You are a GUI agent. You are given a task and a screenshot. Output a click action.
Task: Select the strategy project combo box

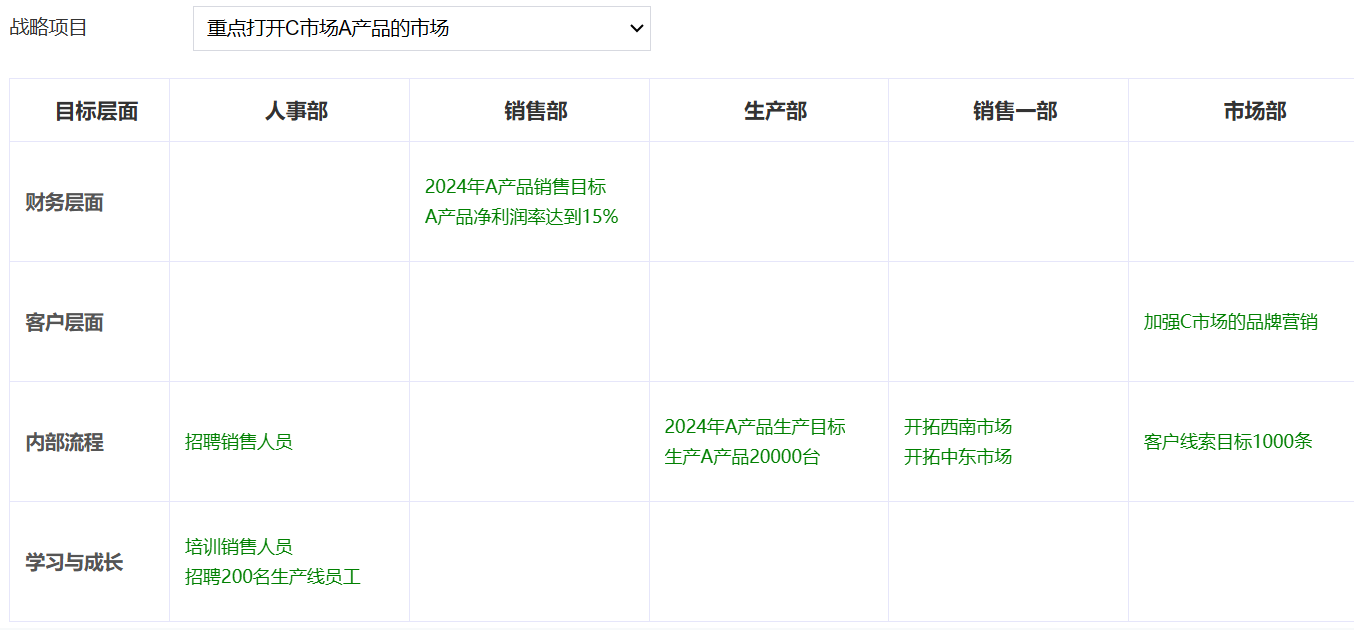(x=421, y=28)
